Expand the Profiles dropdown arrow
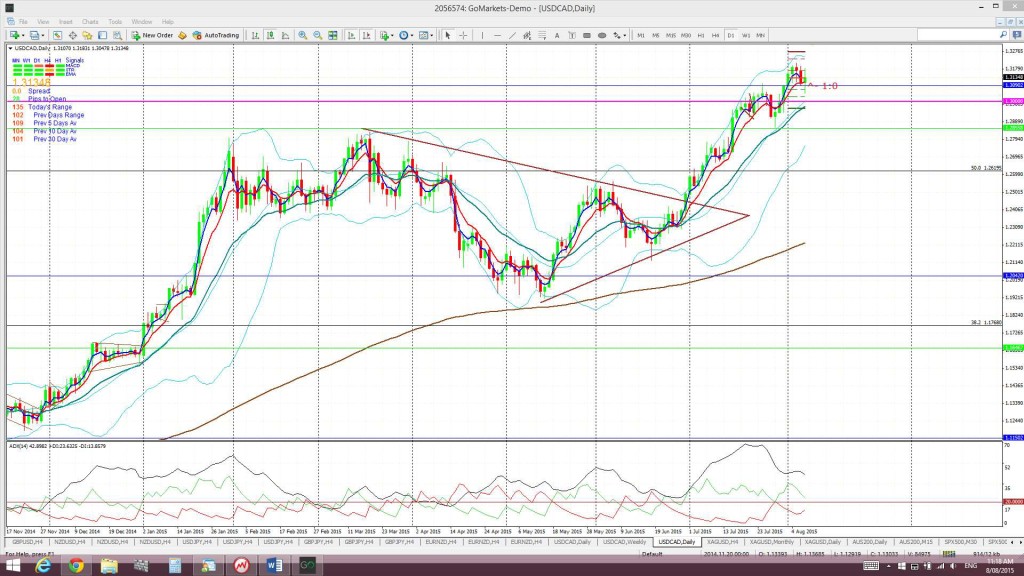Viewport: 1024px width, 576px height. tap(43, 35)
